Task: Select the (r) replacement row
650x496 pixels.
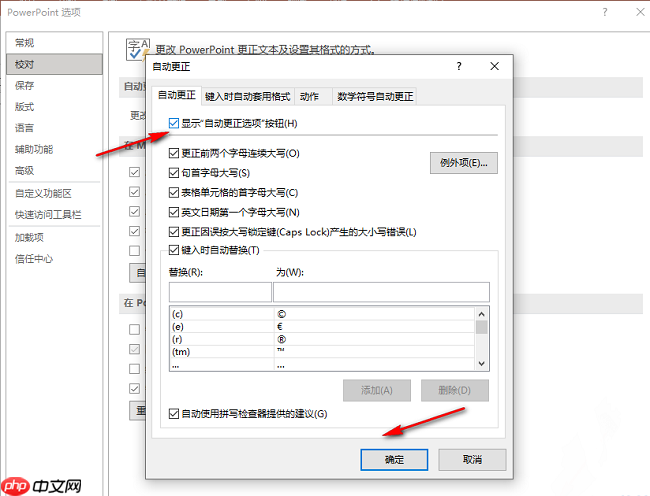Action: [322, 339]
